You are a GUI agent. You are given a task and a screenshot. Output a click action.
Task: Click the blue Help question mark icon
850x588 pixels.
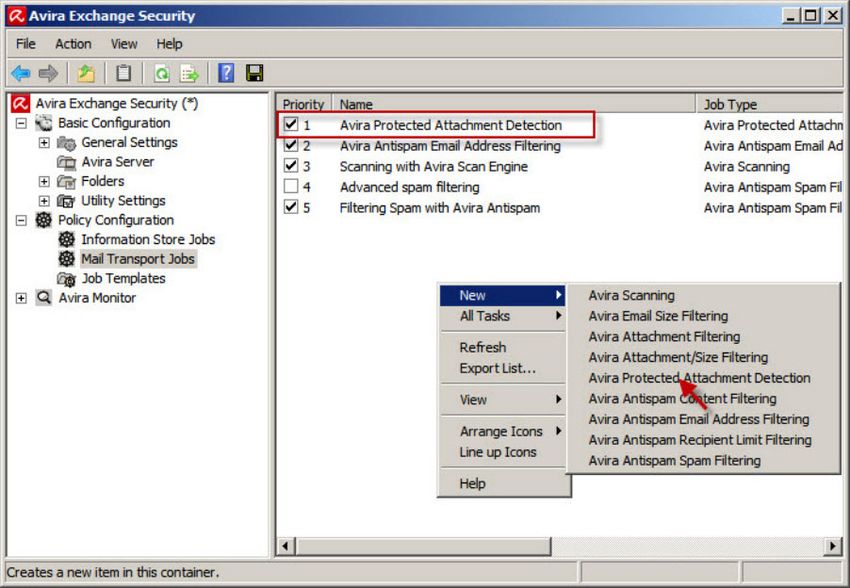pos(226,73)
